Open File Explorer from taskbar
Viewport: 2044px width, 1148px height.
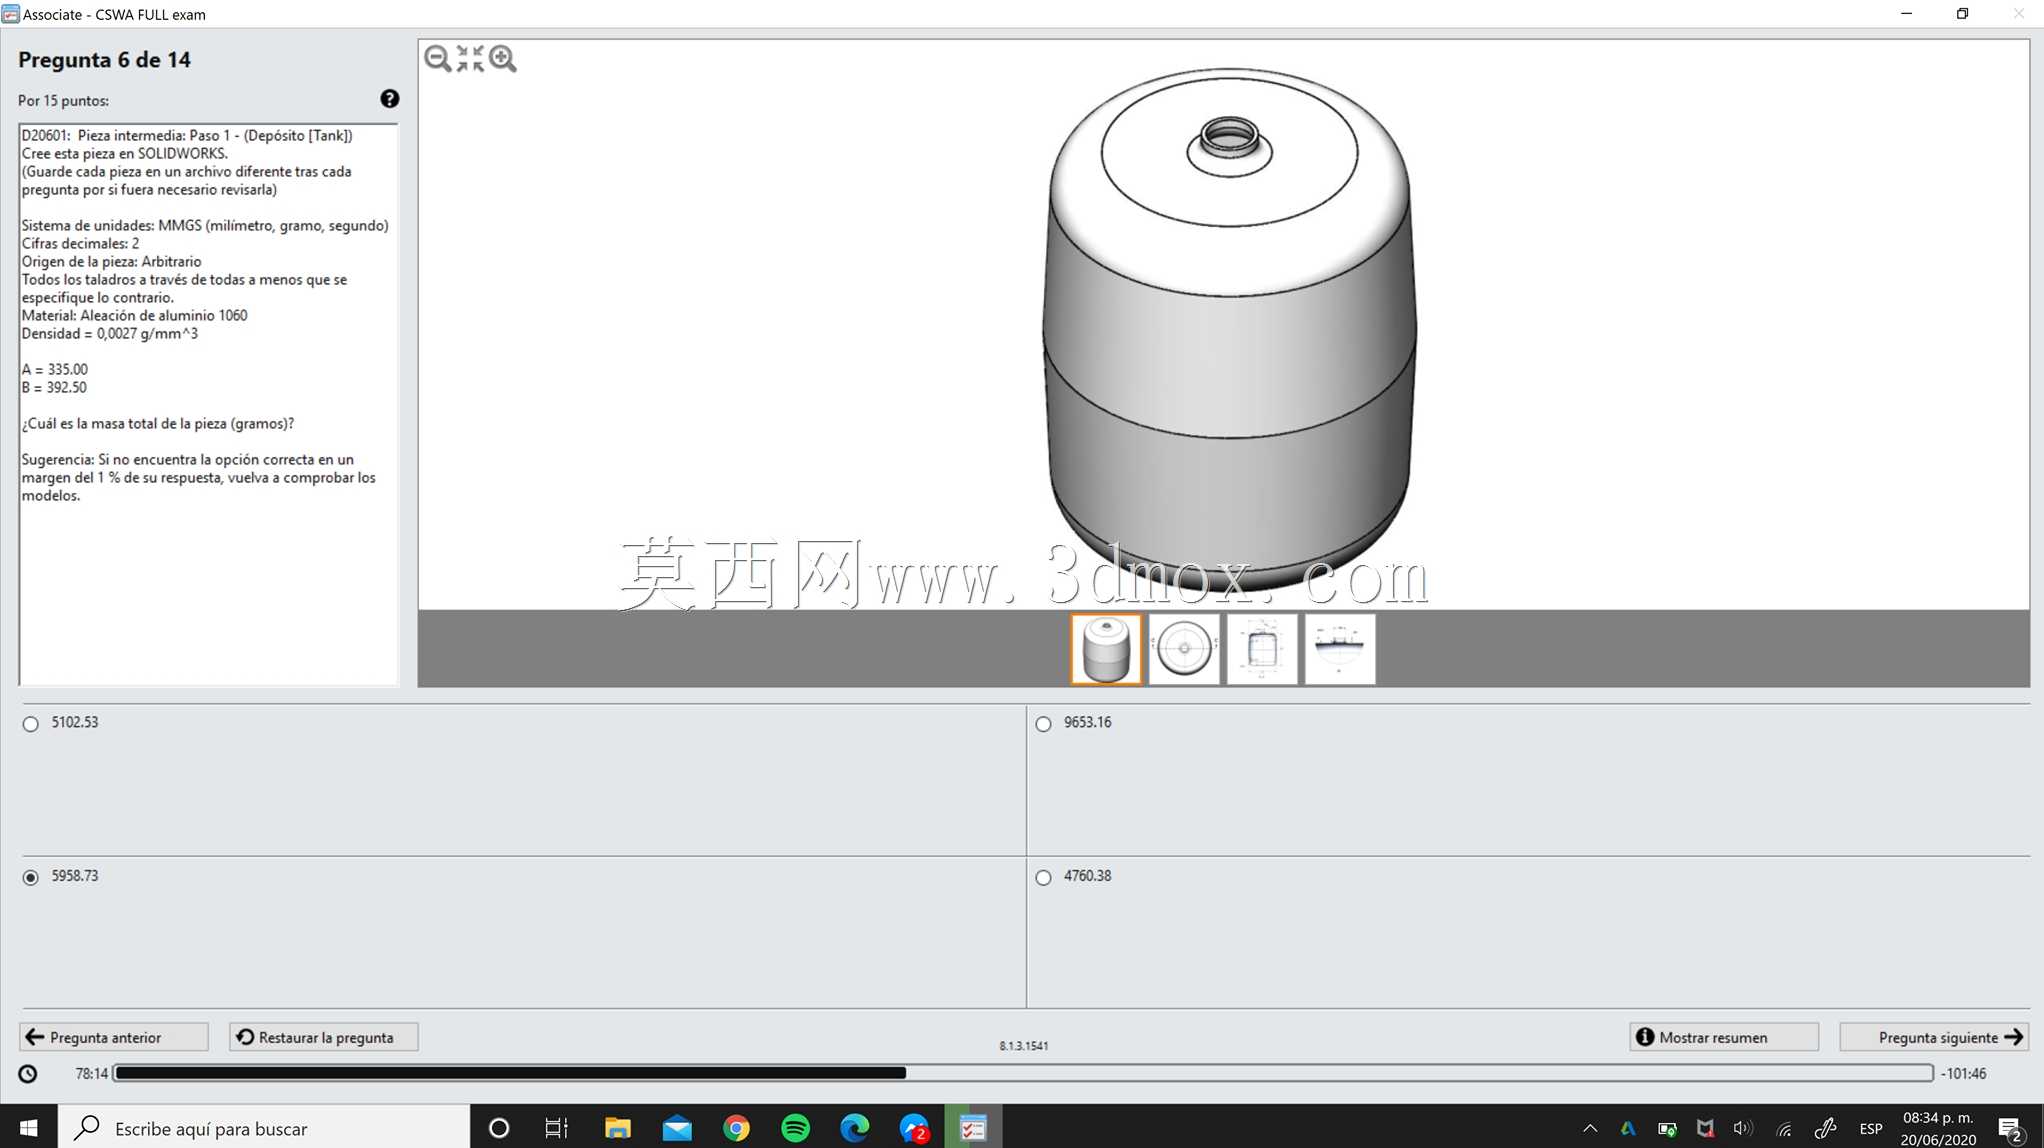click(x=617, y=1128)
